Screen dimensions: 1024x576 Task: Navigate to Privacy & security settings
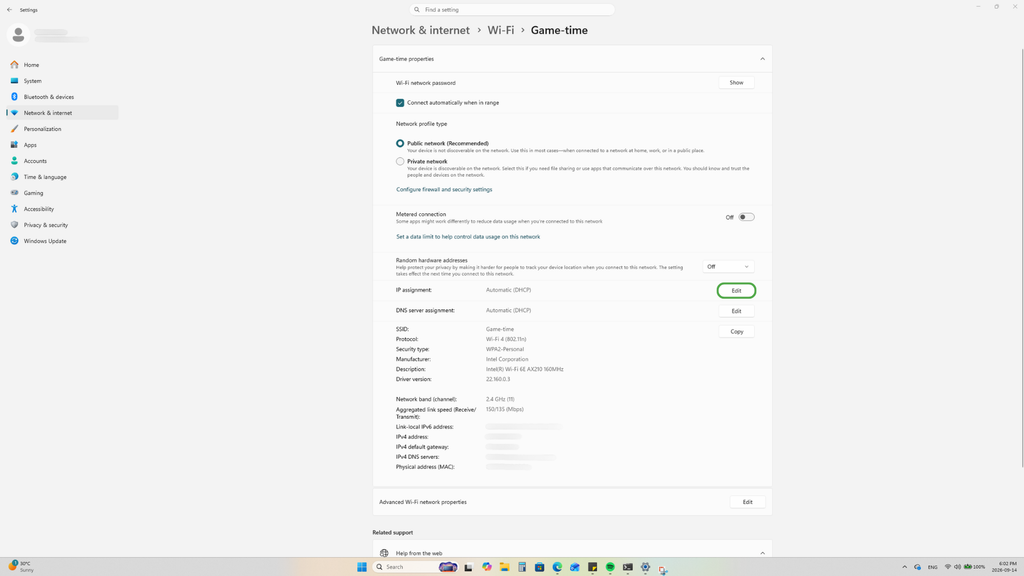click(62, 225)
